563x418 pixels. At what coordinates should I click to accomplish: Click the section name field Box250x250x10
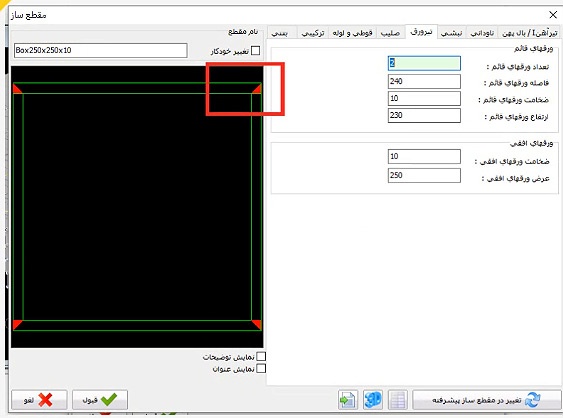(x=101, y=50)
